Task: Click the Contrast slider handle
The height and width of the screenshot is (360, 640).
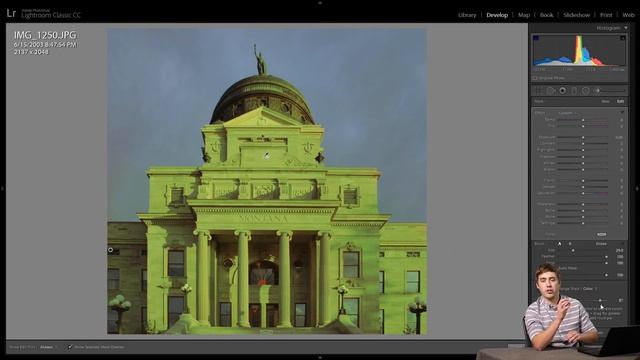Action: click(583, 144)
